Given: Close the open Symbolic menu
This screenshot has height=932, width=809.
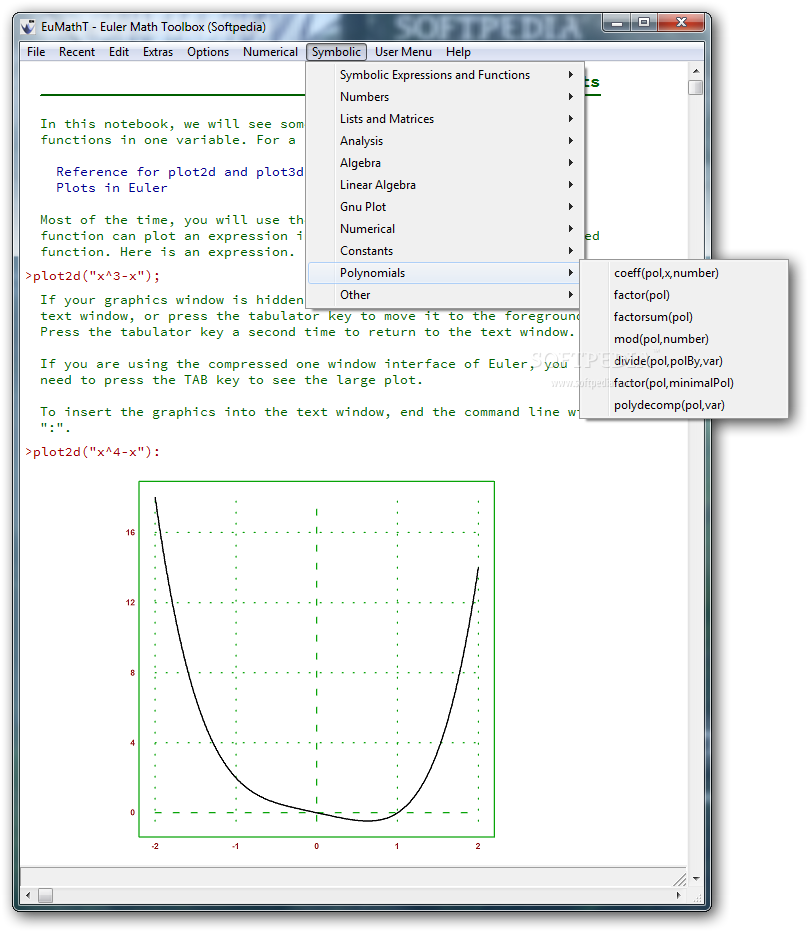Looking at the screenshot, I should [x=336, y=52].
